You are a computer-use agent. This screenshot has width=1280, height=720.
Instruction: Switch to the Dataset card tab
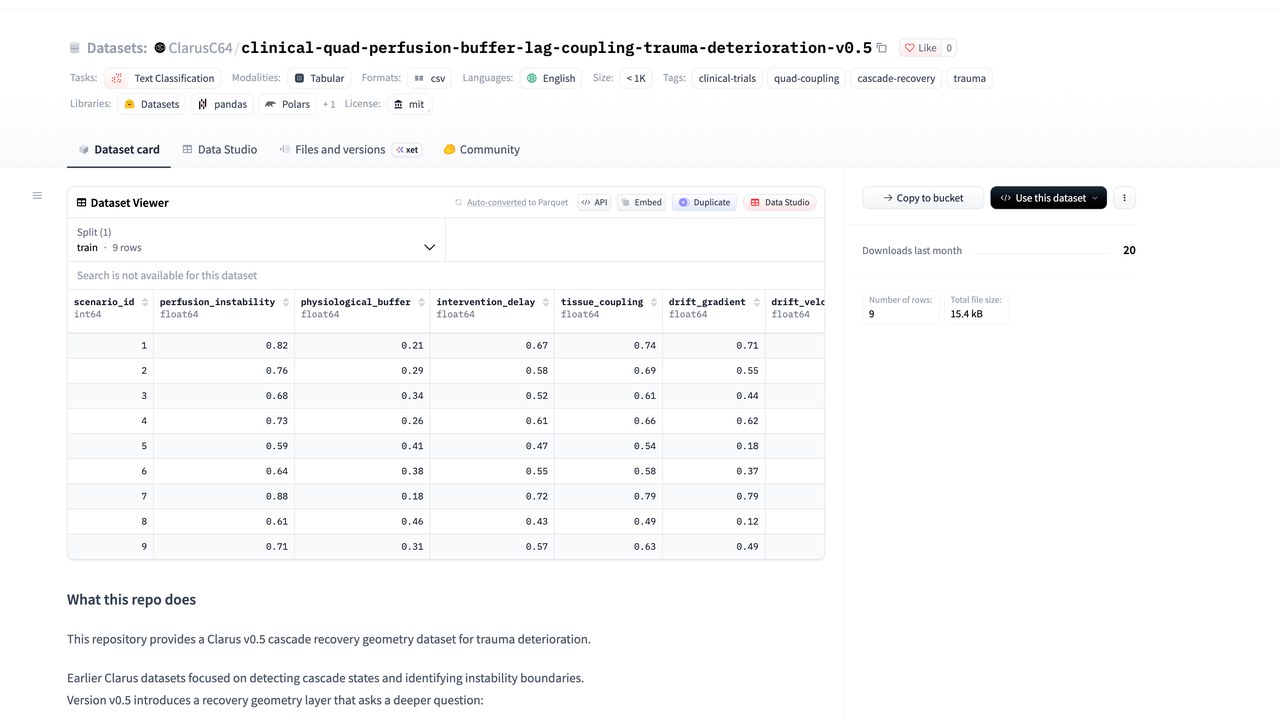coord(119,150)
